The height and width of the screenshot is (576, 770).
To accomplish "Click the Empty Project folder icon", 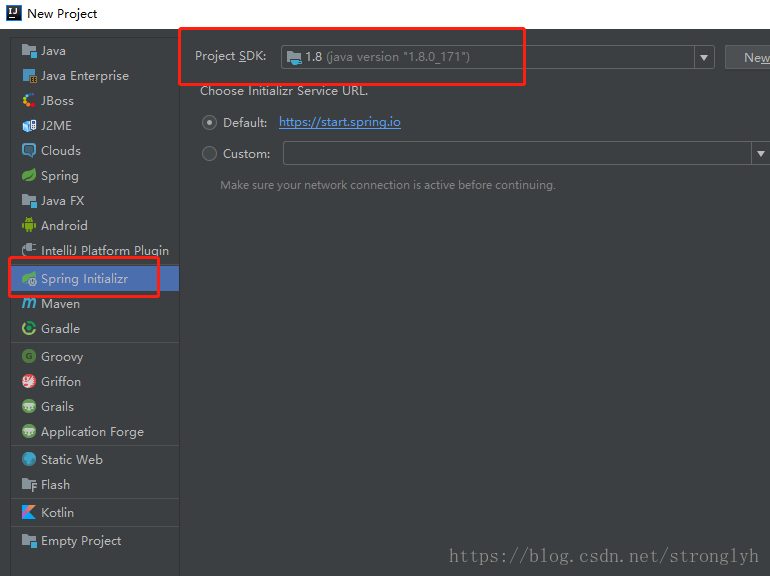I will (x=29, y=541).
